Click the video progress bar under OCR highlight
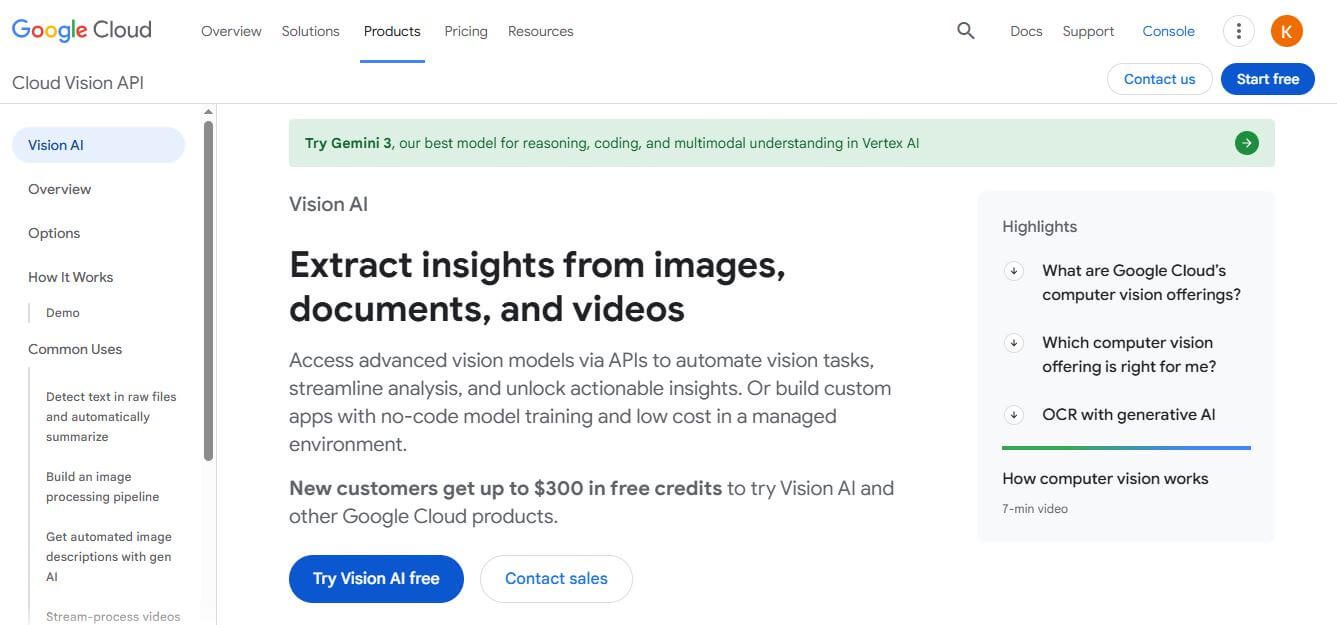The image size is (1337, 625). pyautogui.click(x=1125, y=447)
